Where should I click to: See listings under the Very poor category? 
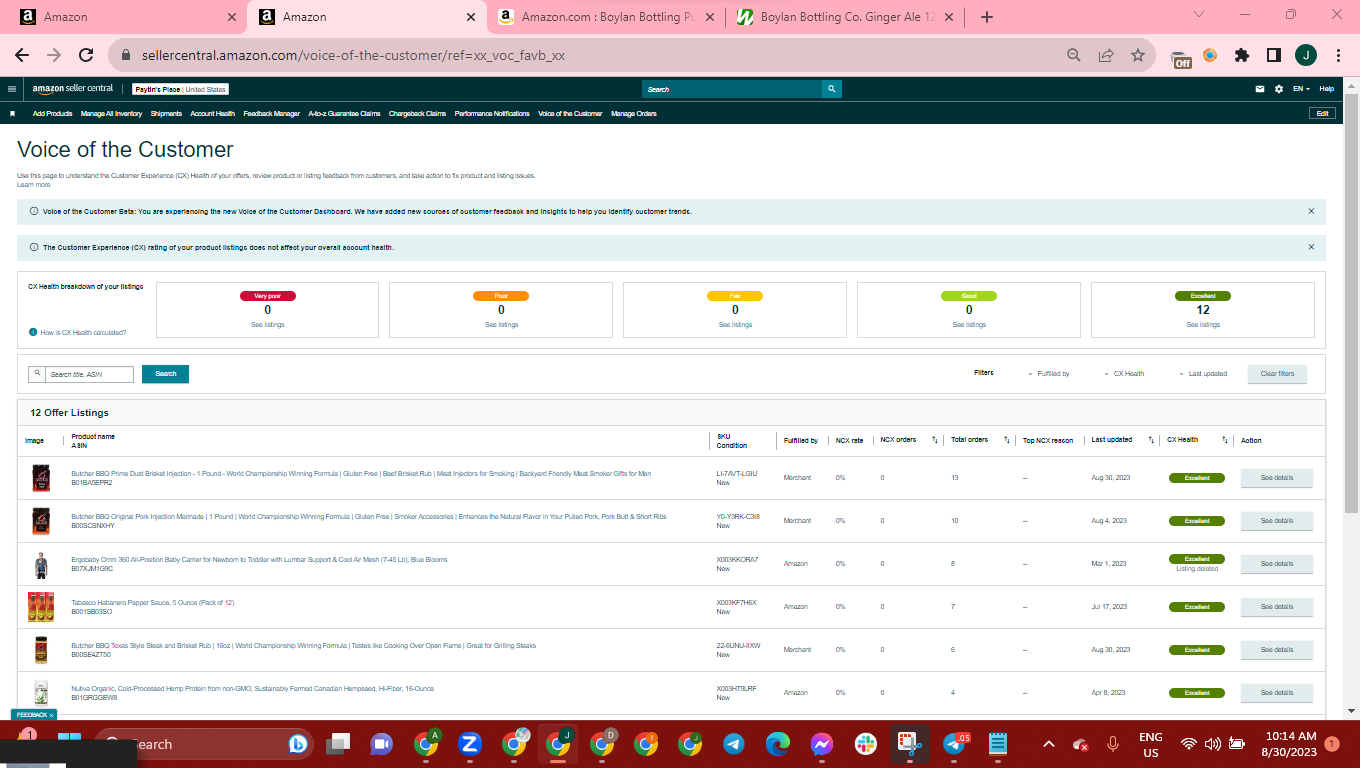pos(267,325)
